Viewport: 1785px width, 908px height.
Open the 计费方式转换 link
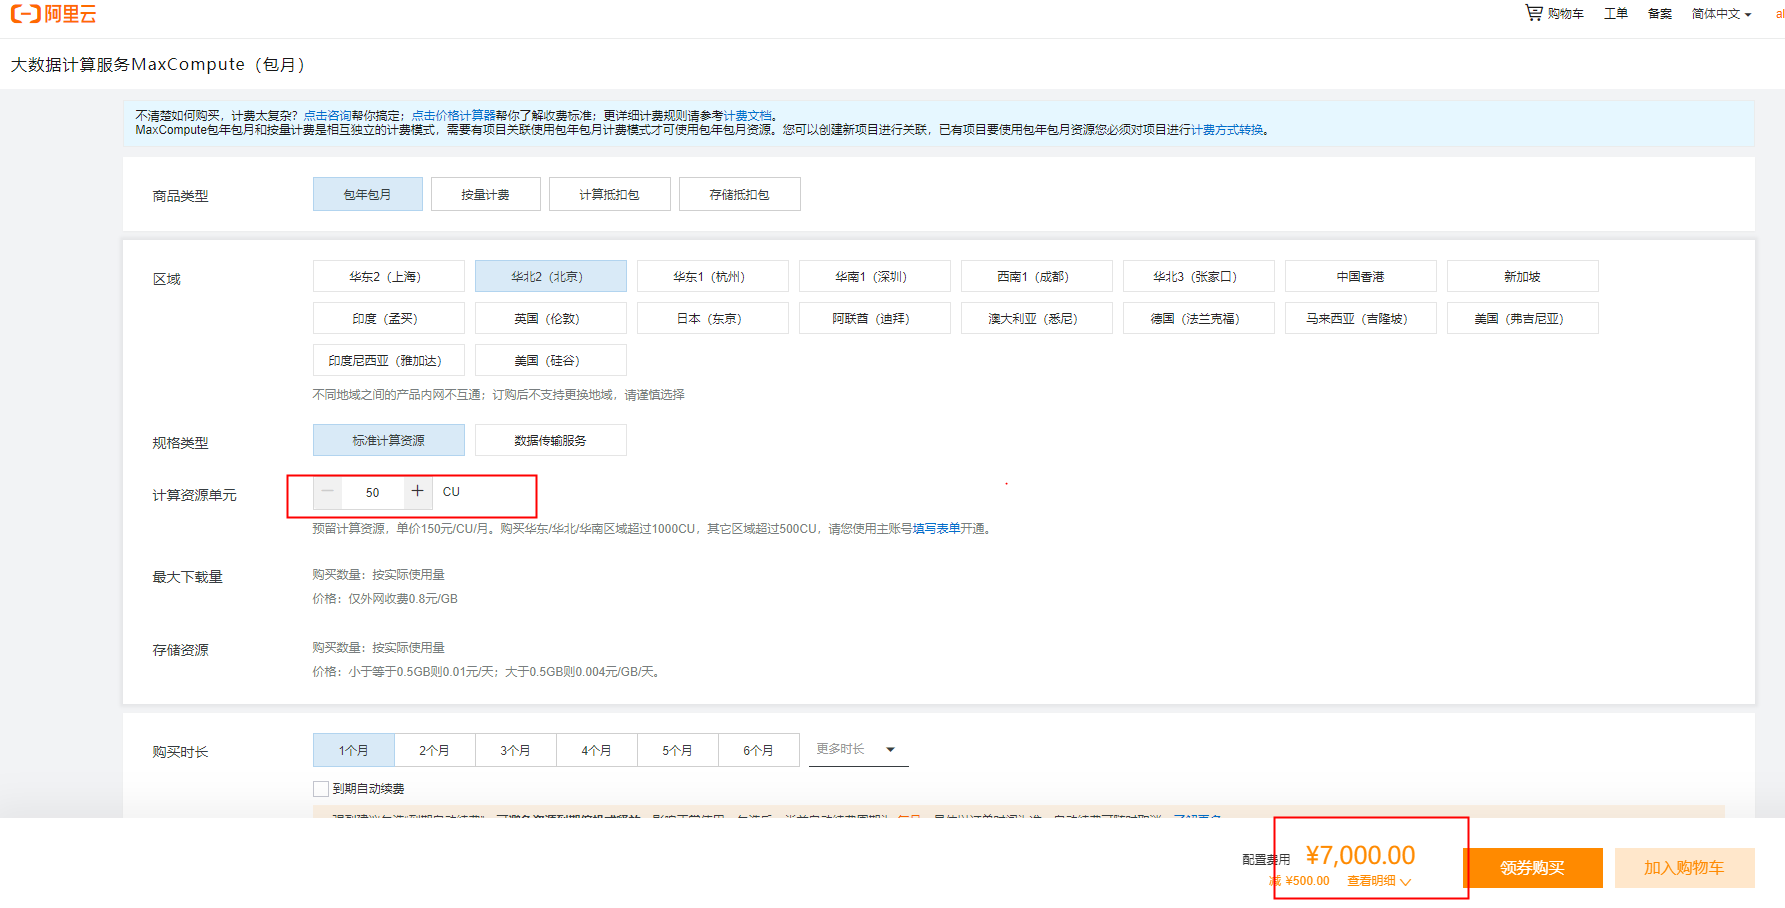click(1227, 130)
